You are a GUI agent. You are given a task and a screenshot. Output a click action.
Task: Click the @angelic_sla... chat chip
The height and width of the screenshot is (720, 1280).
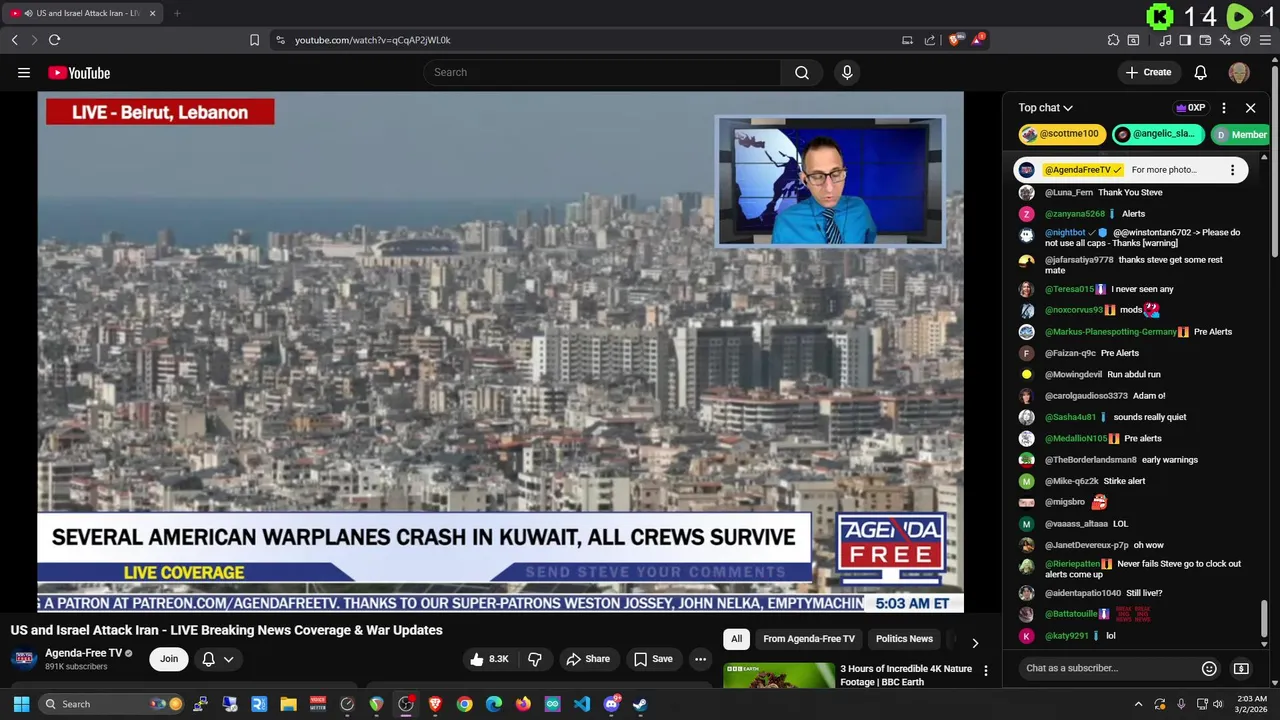(1158, 134)
